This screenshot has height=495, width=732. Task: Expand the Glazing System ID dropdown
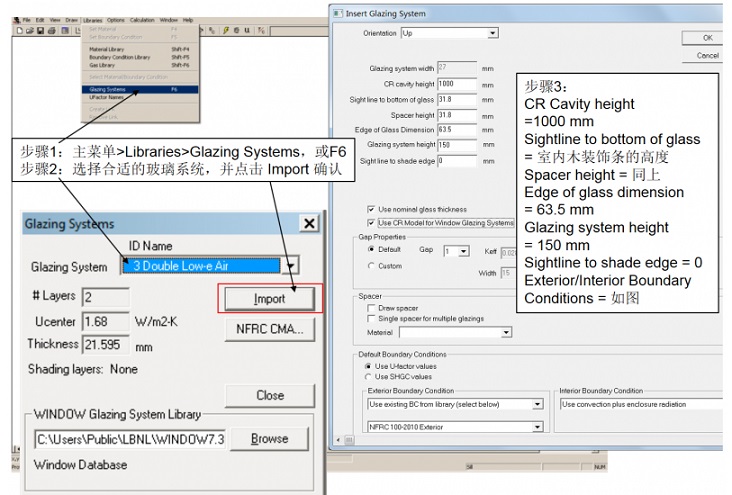point(291,266)
